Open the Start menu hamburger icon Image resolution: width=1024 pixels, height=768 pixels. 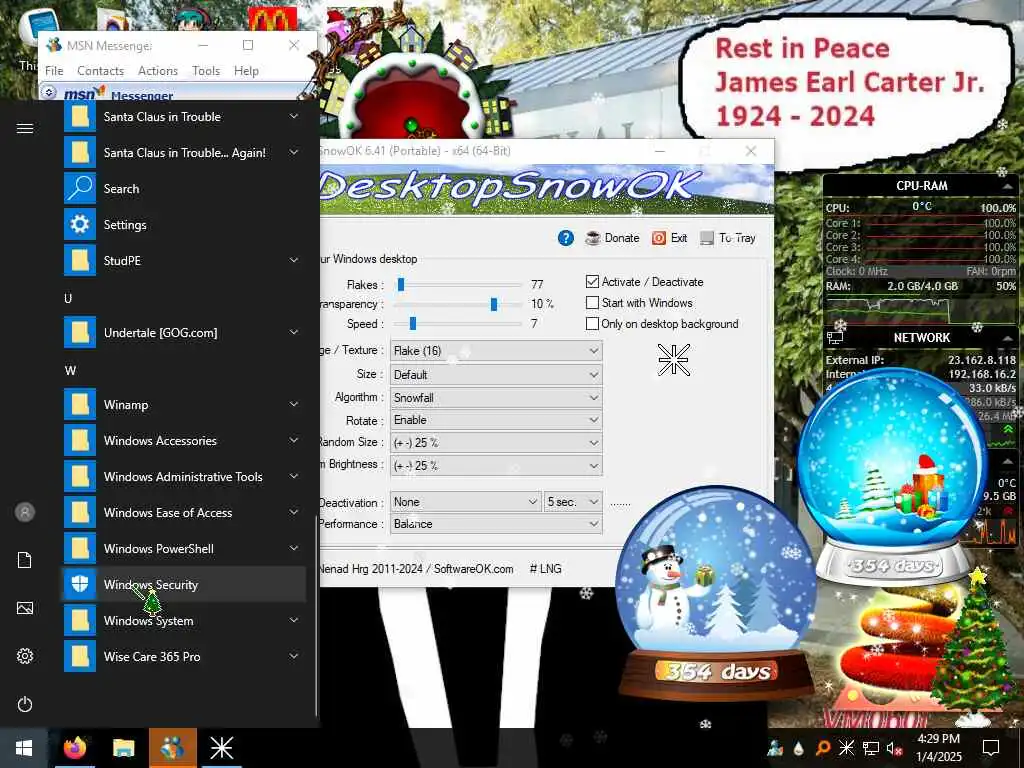click(x=25, y=128)
